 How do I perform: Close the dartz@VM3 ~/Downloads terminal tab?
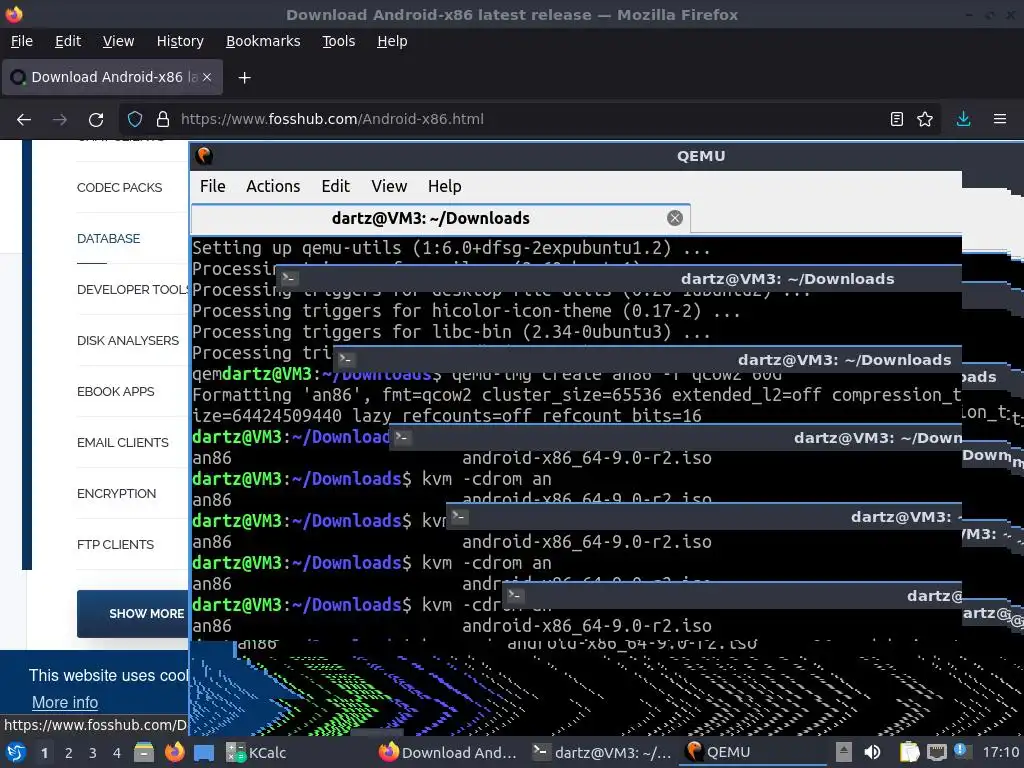[x=675, y=218]
